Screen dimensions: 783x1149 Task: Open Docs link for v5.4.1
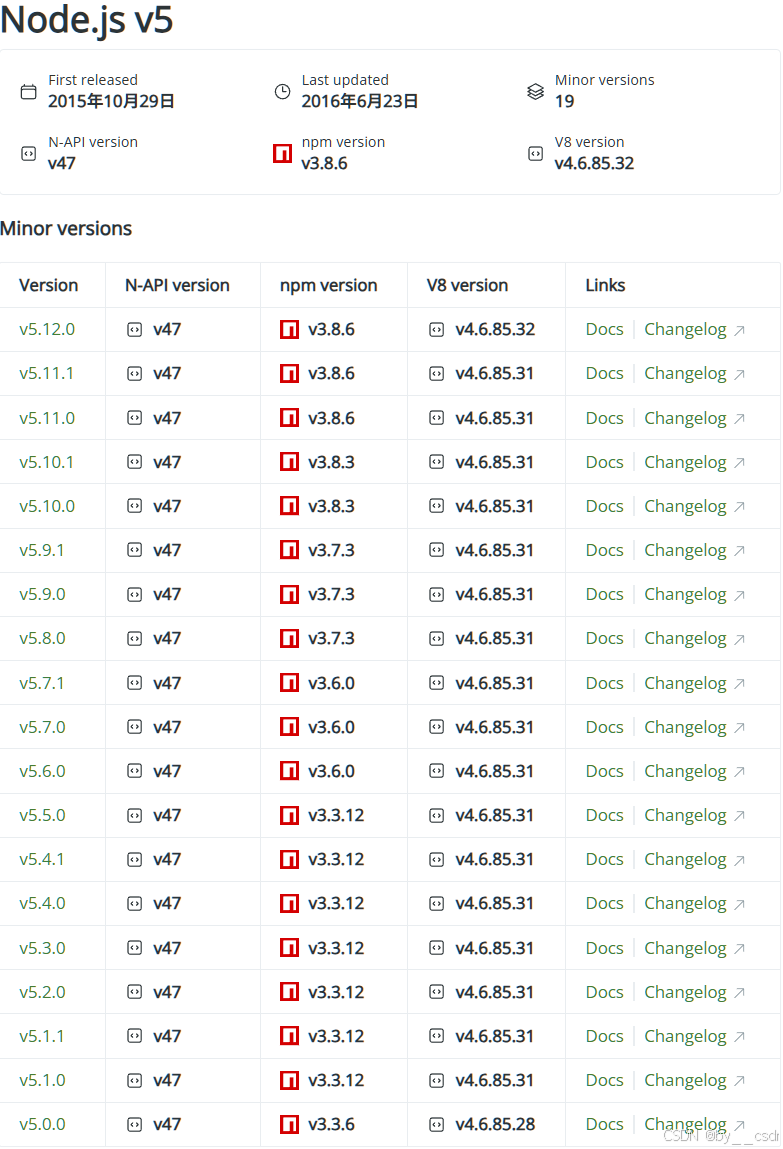[604, 859]
